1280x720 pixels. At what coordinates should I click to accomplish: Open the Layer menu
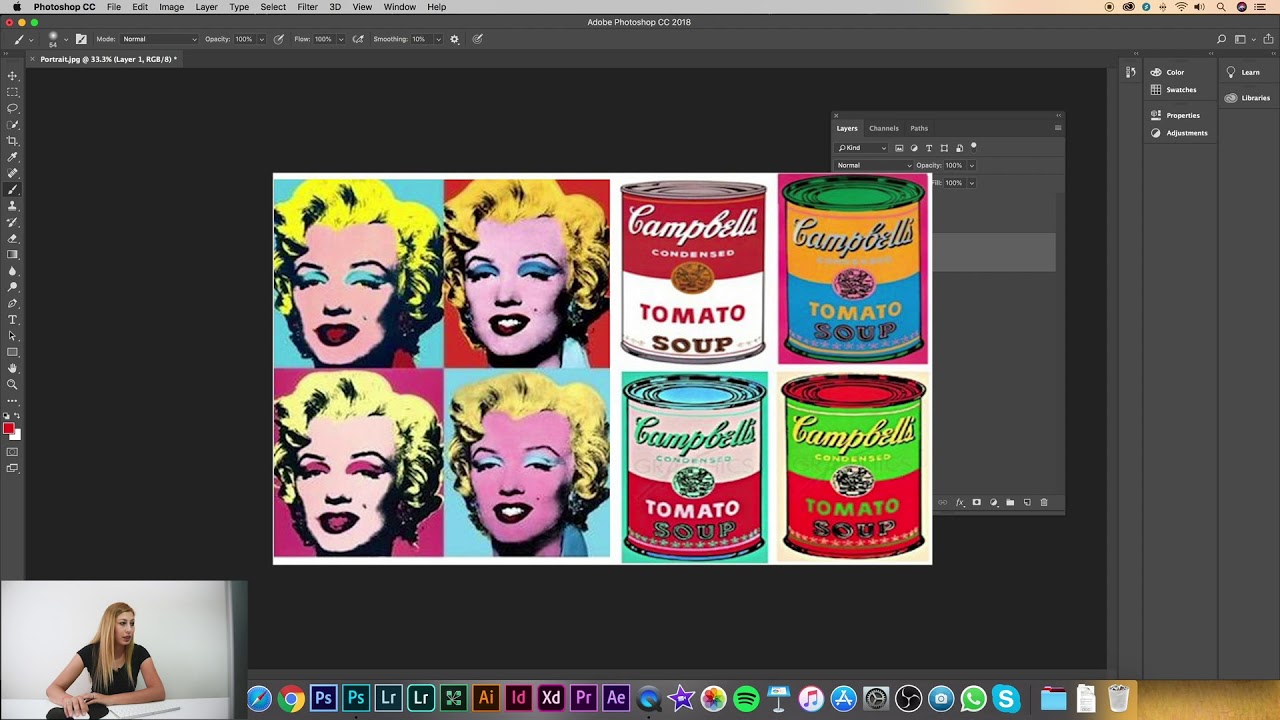[206, 7]
